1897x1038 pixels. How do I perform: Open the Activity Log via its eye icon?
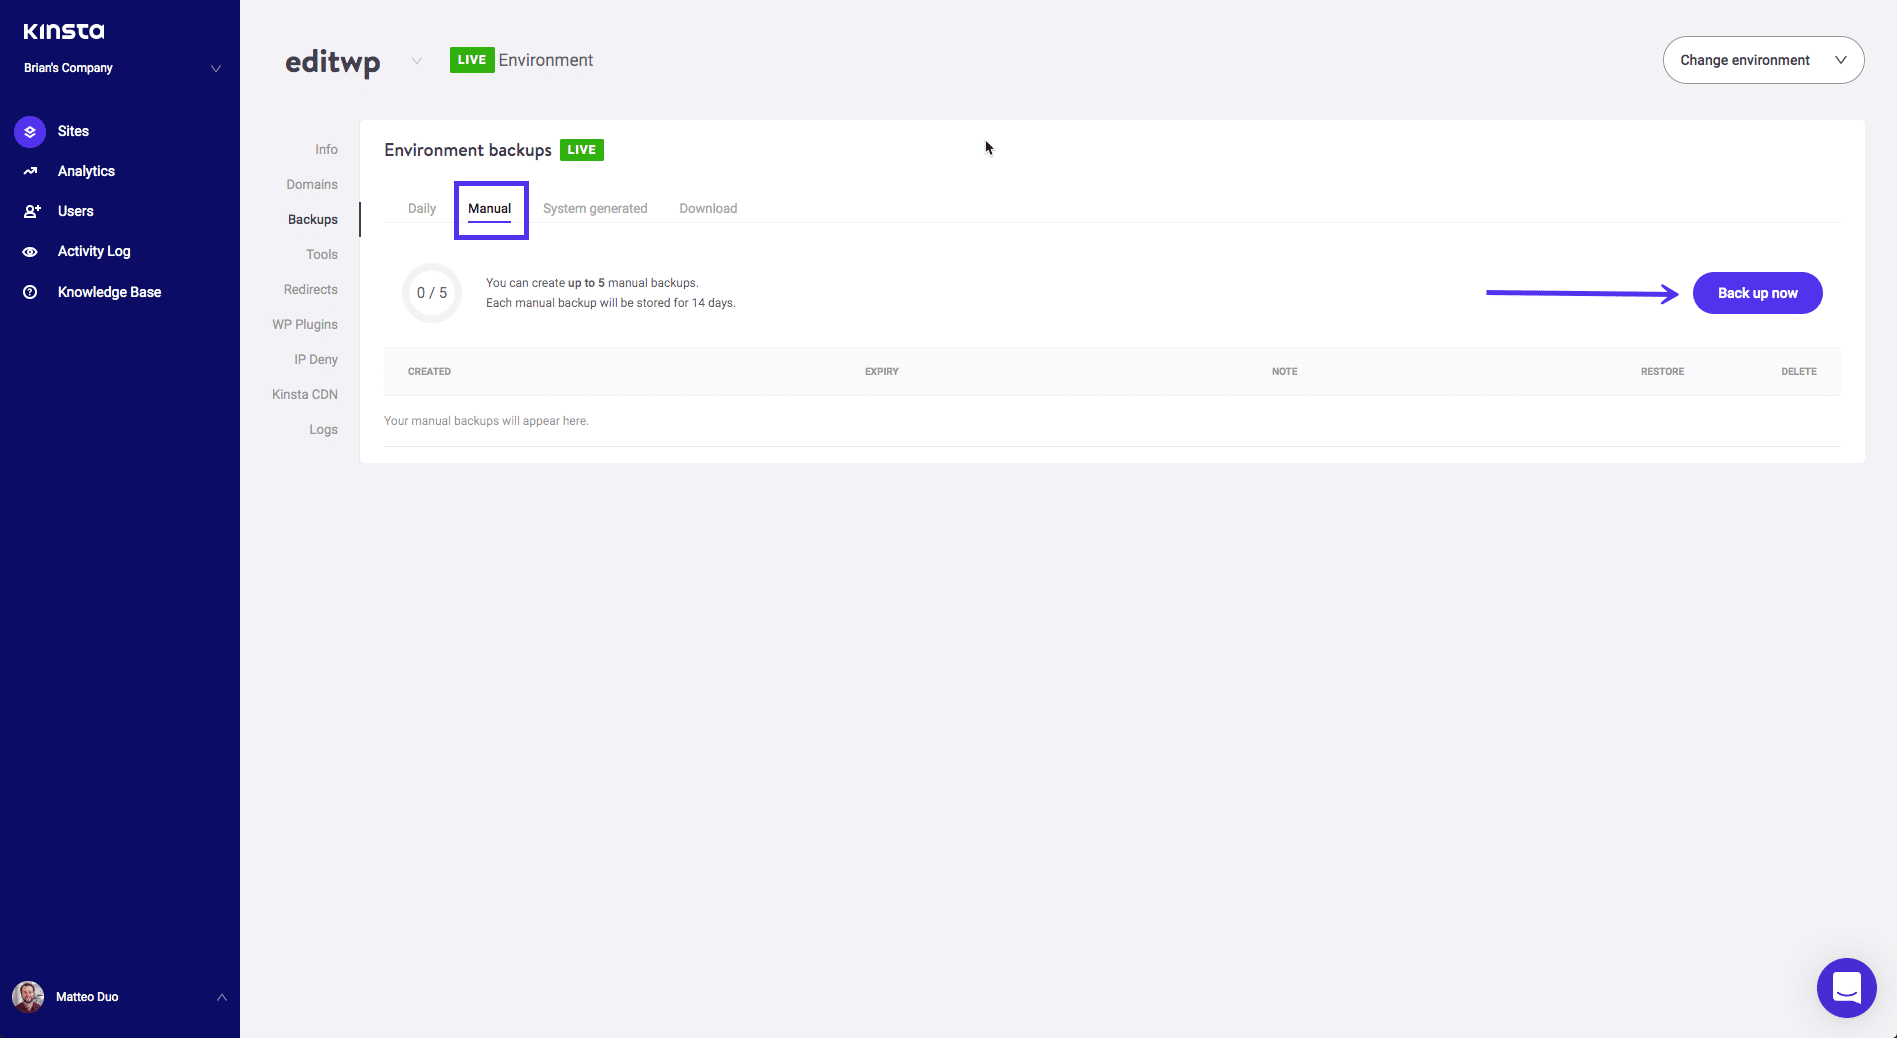tap(29, 251)
